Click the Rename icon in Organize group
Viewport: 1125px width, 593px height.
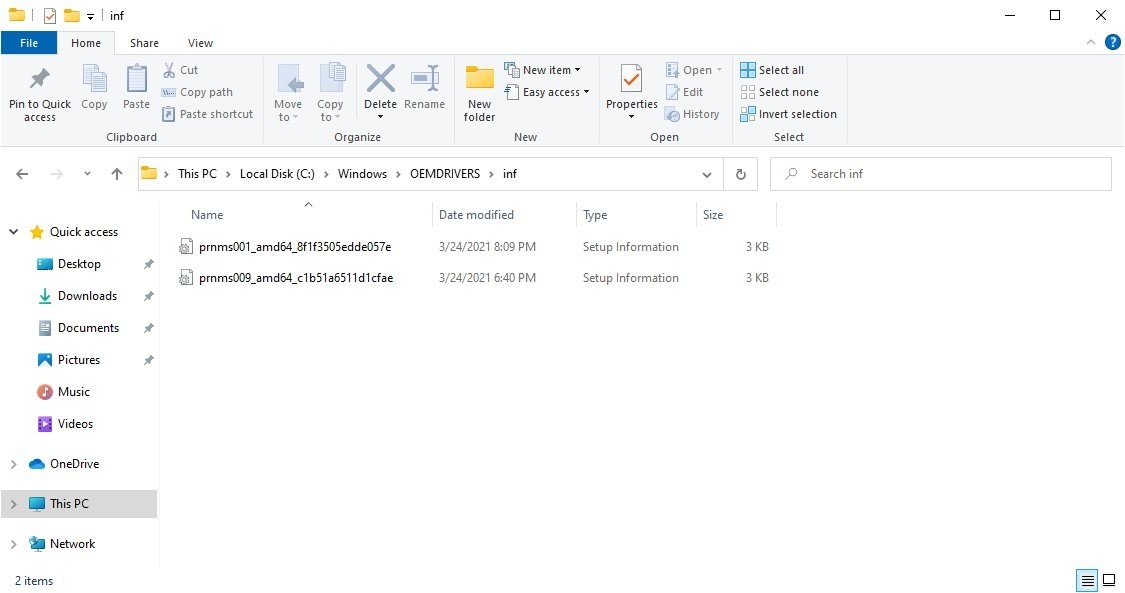[425, 80]
